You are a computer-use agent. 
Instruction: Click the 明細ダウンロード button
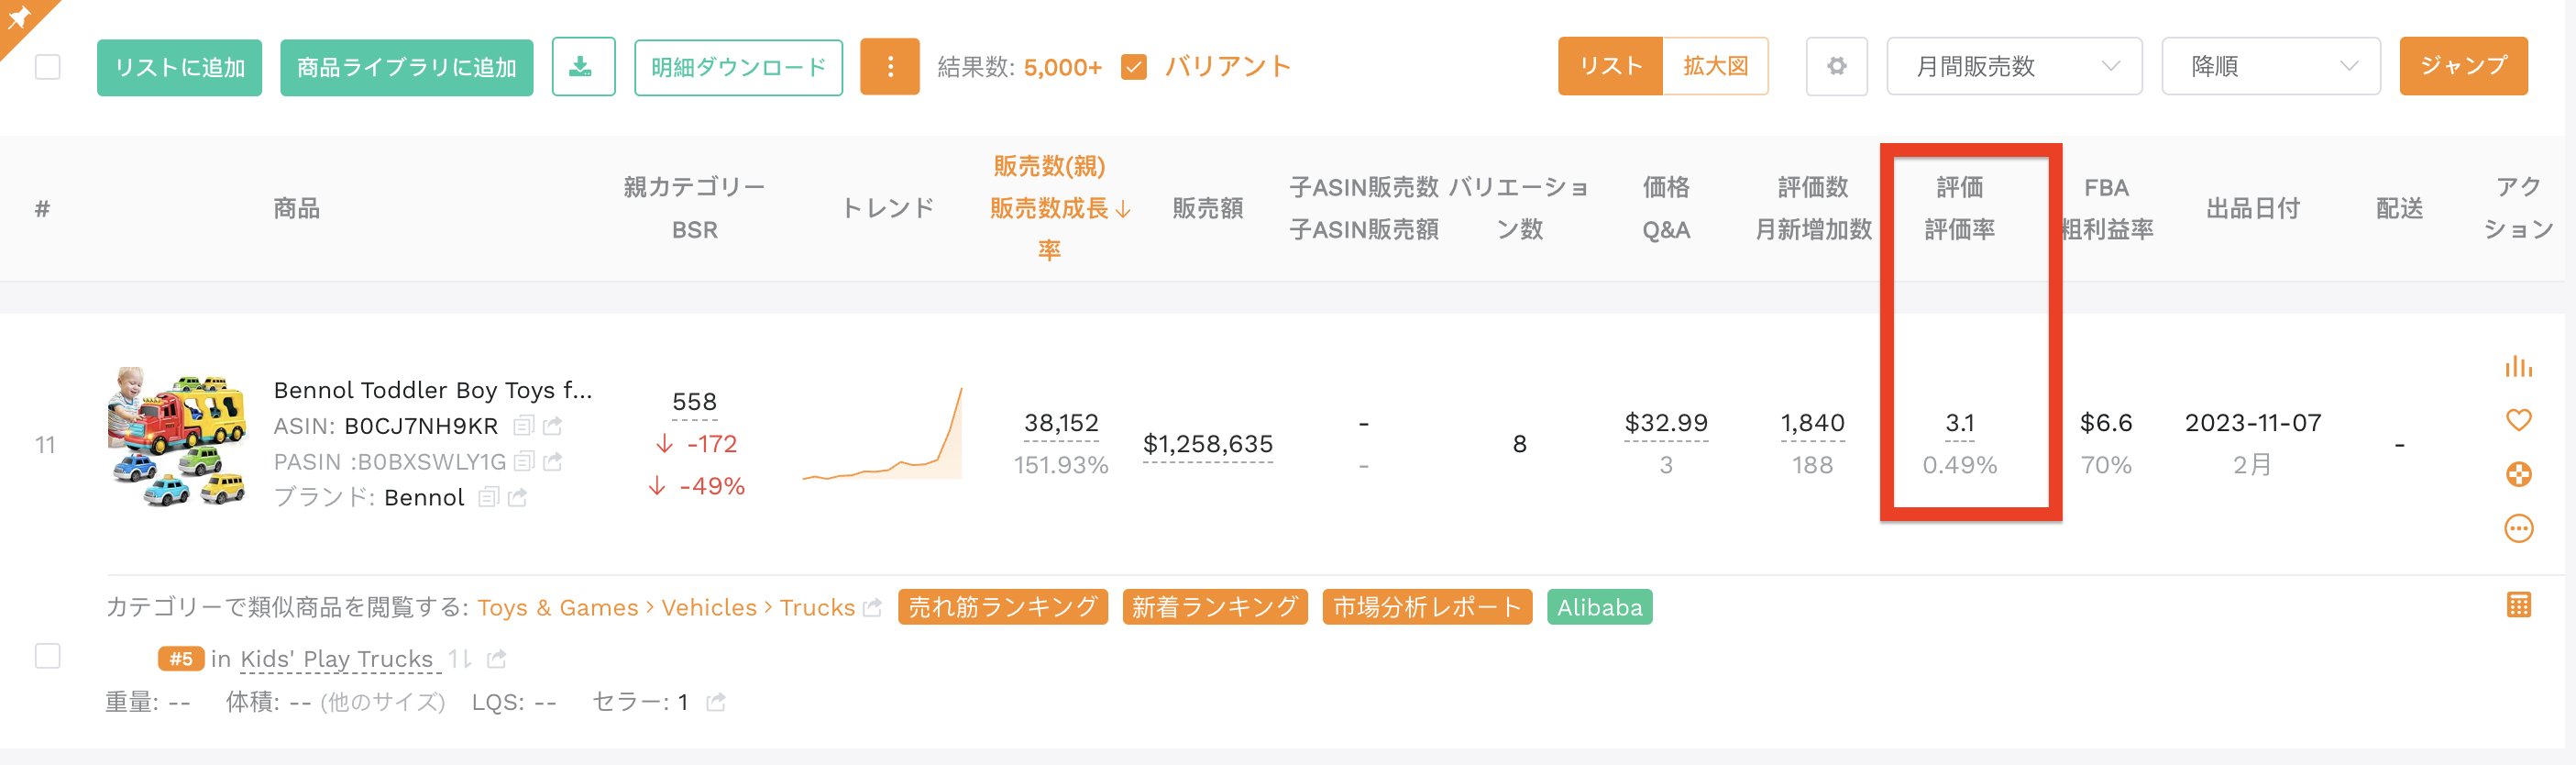click(738, 68)
